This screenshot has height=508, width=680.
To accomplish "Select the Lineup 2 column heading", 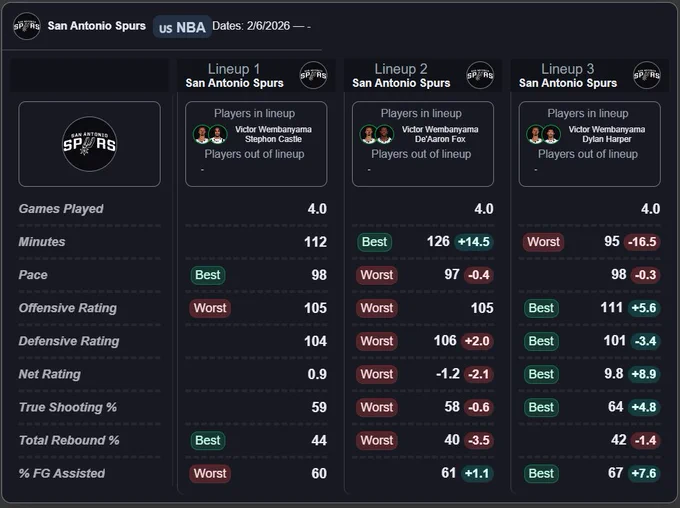I will (x=401, y=69).
